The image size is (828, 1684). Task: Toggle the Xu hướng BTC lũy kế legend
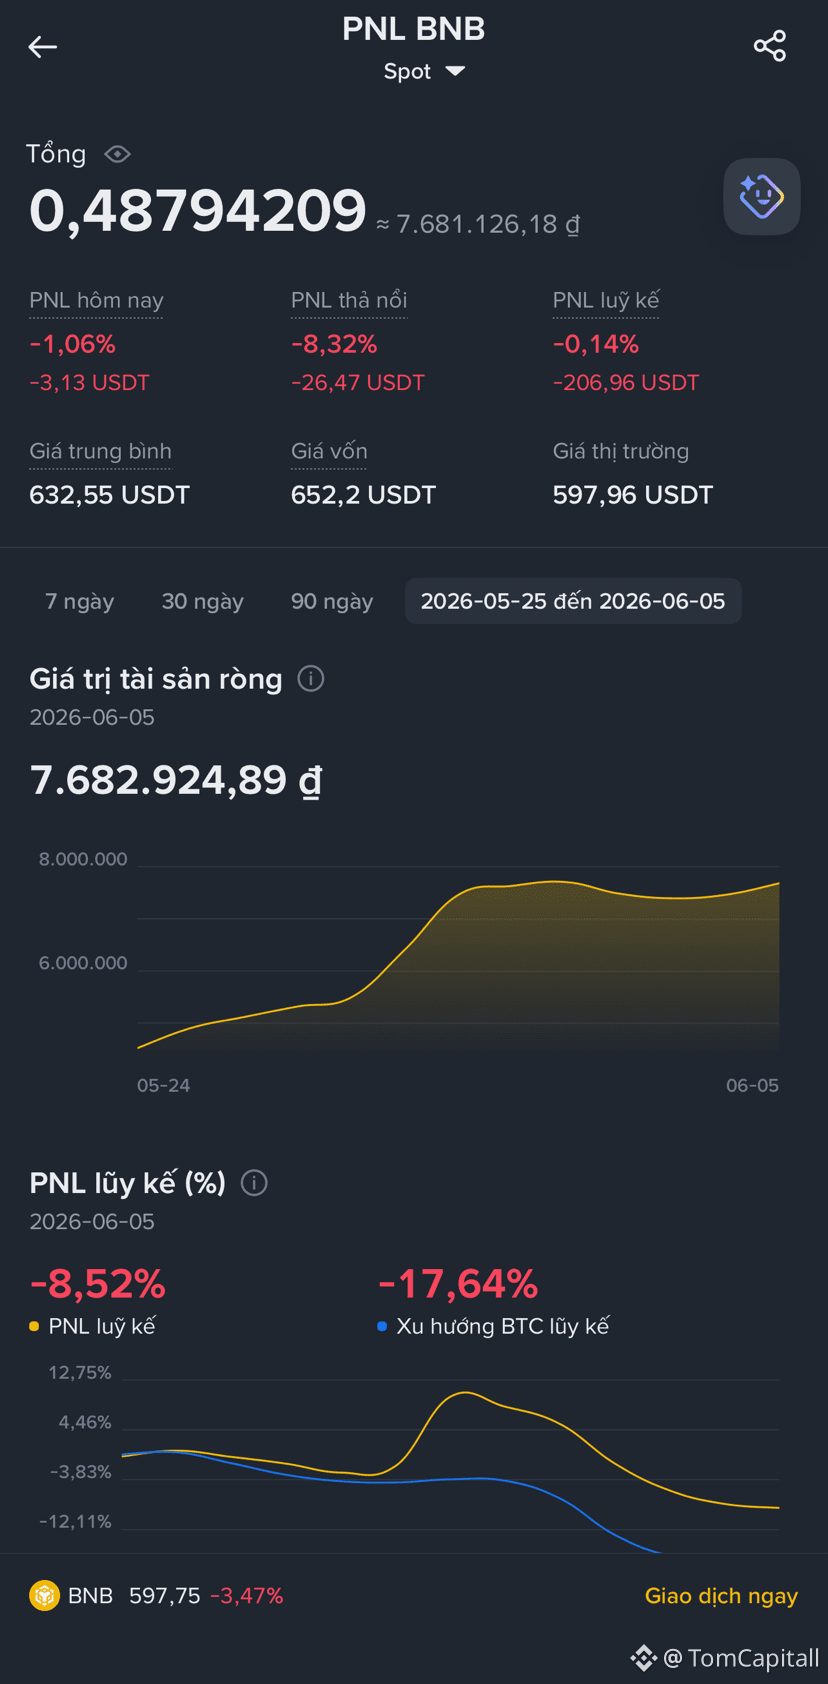(493, 1327)
